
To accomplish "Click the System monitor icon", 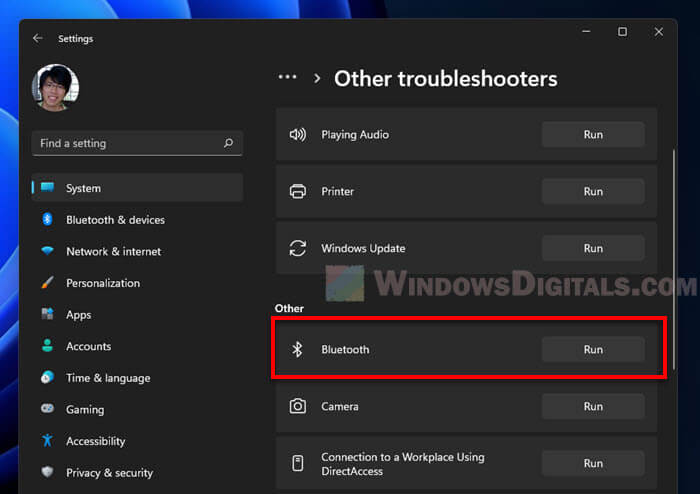I will tap(47, 187).
